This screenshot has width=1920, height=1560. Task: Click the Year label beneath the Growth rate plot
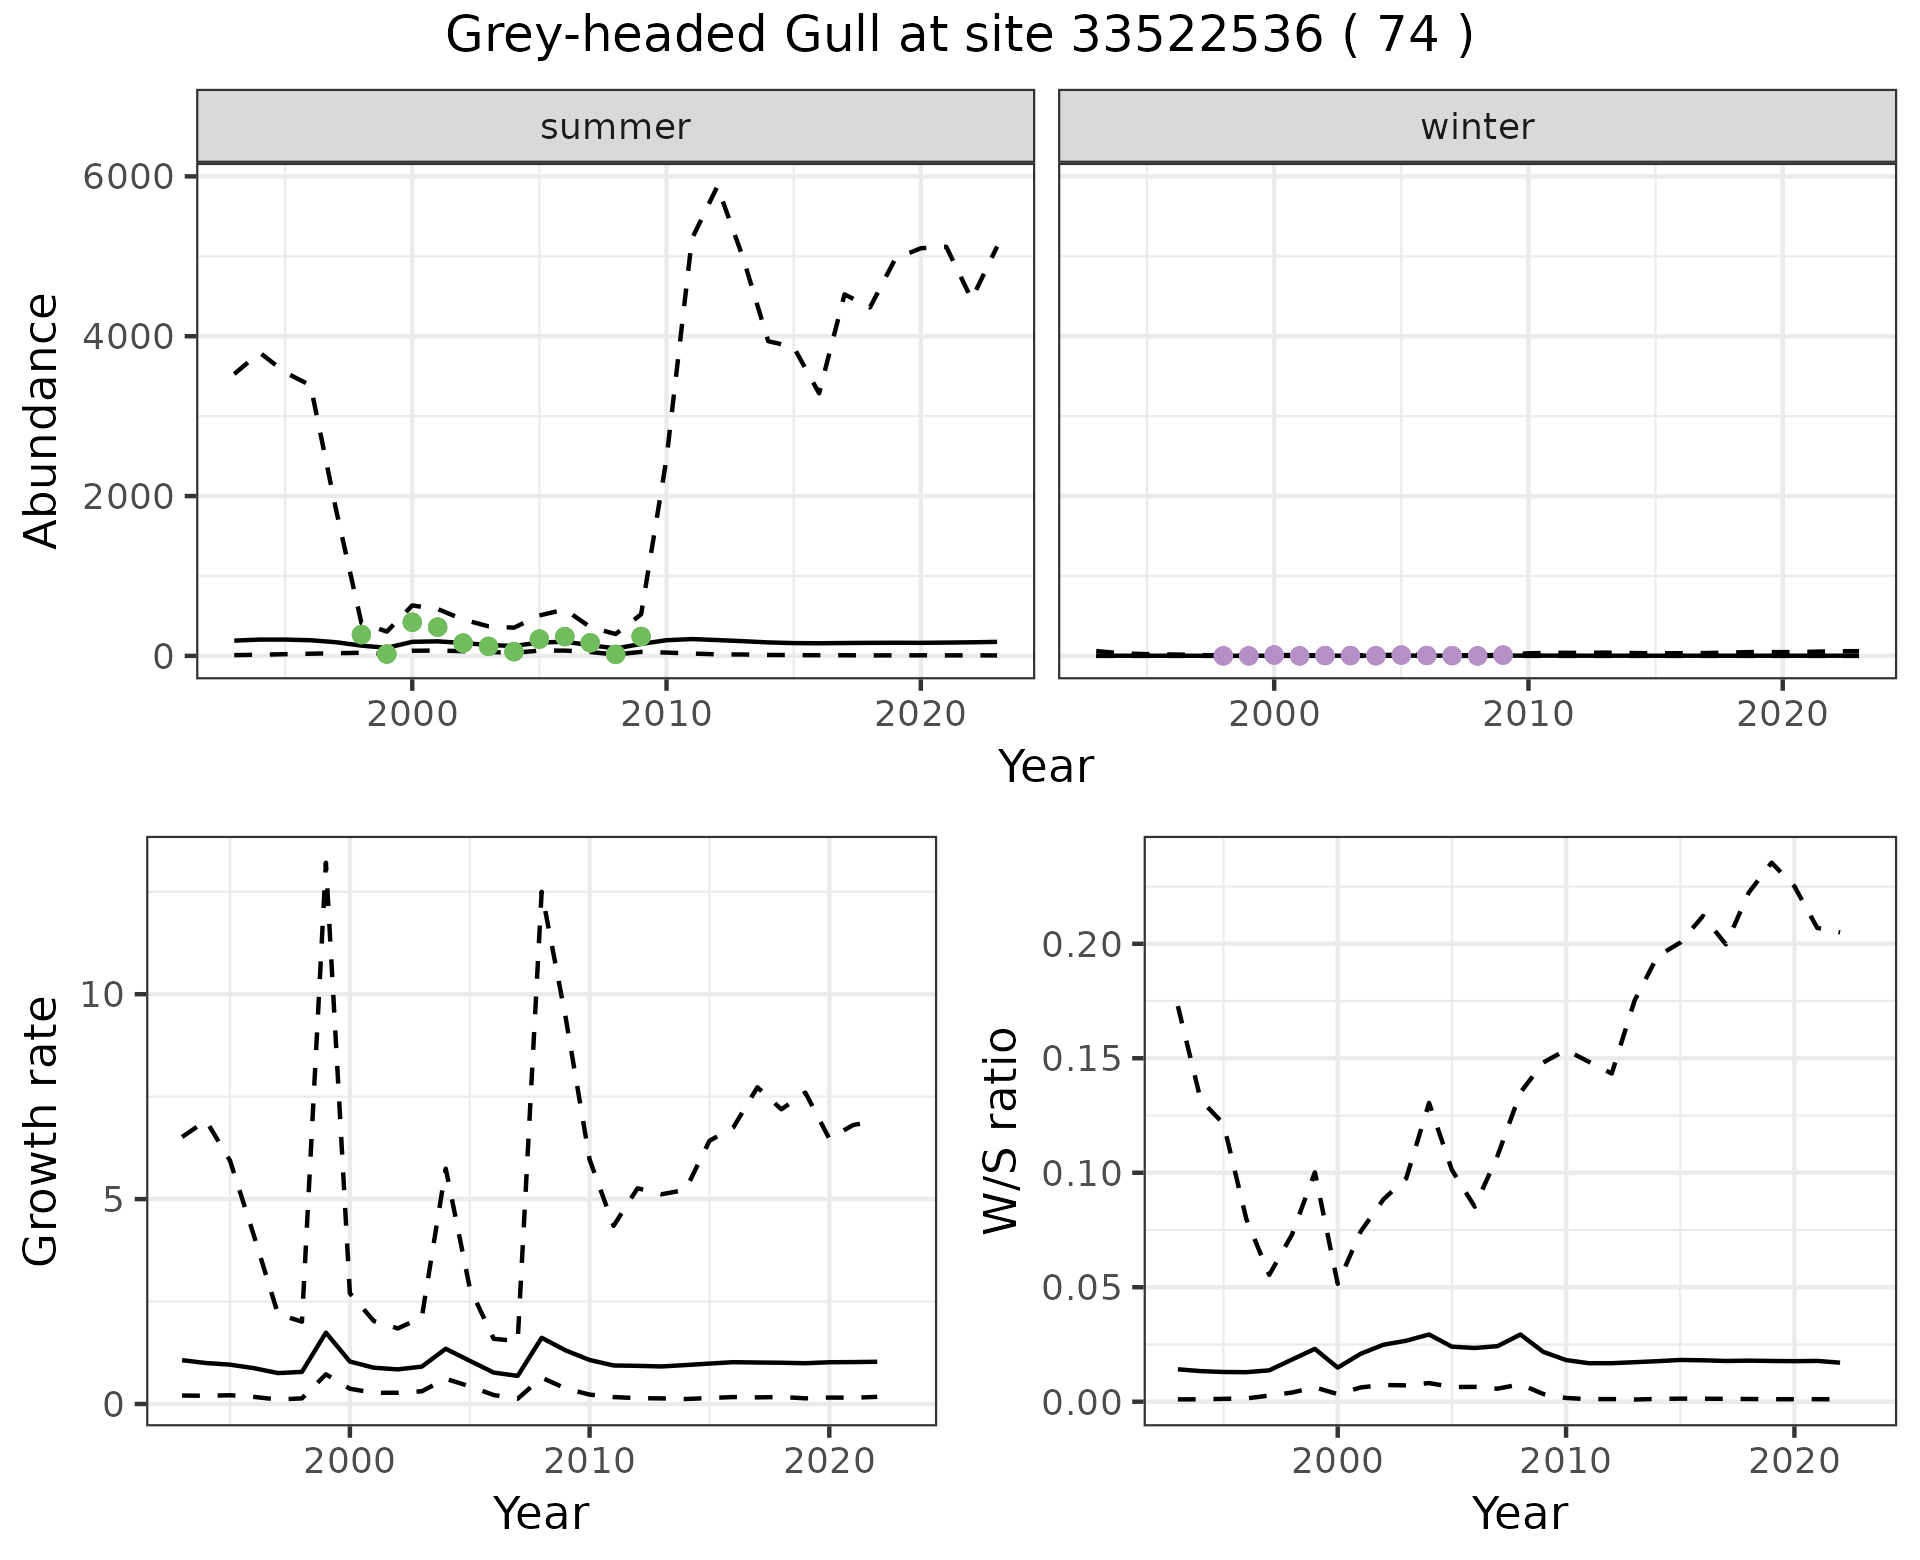(x=541, y=1514)
